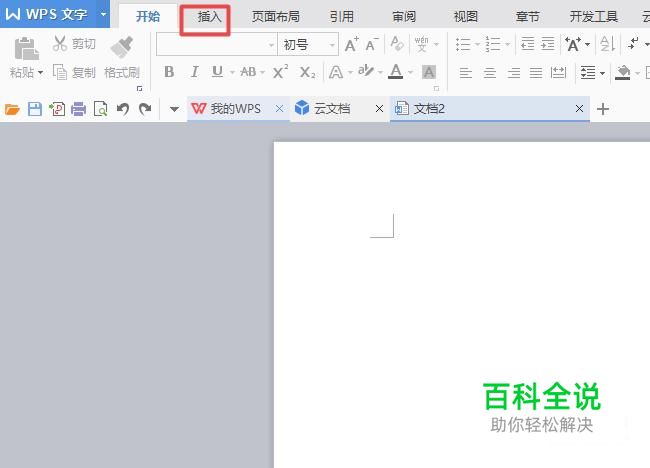Click the bullet list icon
Viewport: 650px width, 468px height.
click(x=463, y=44)
